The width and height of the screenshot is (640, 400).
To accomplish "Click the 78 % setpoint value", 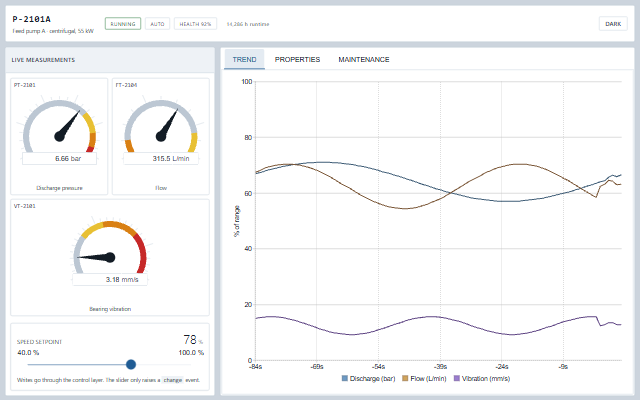I will (193, 340).
